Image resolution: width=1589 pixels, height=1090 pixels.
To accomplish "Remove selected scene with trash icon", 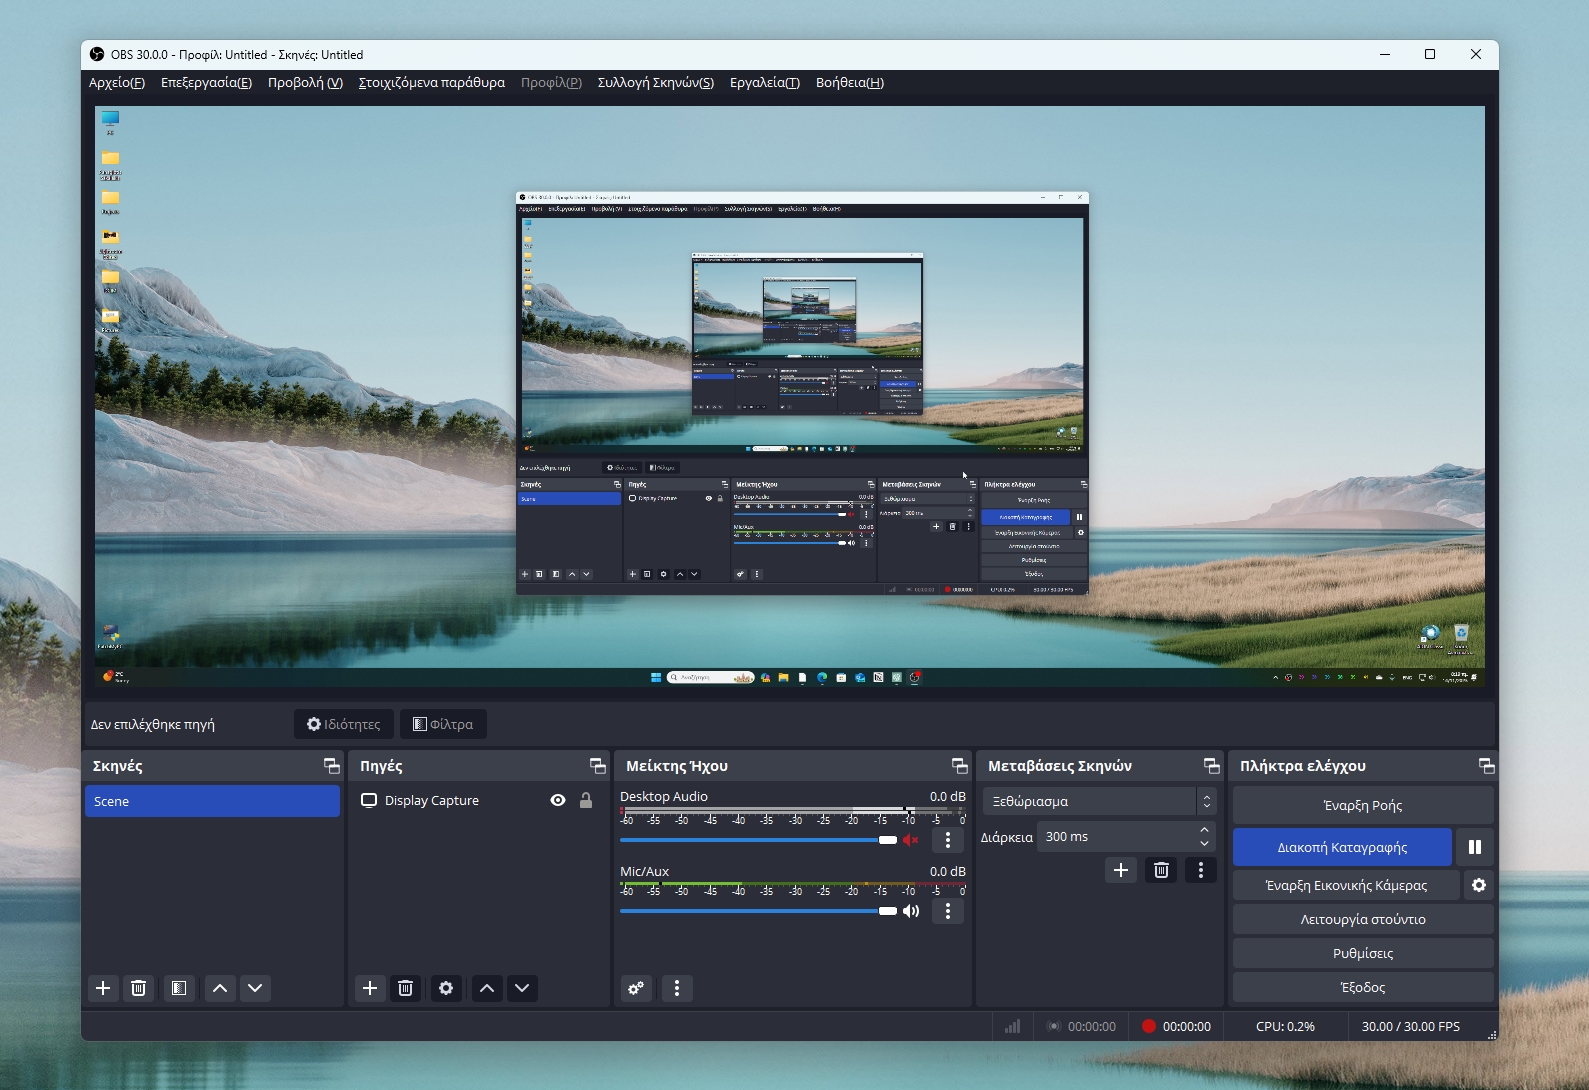I will click(x=139, y=988).
